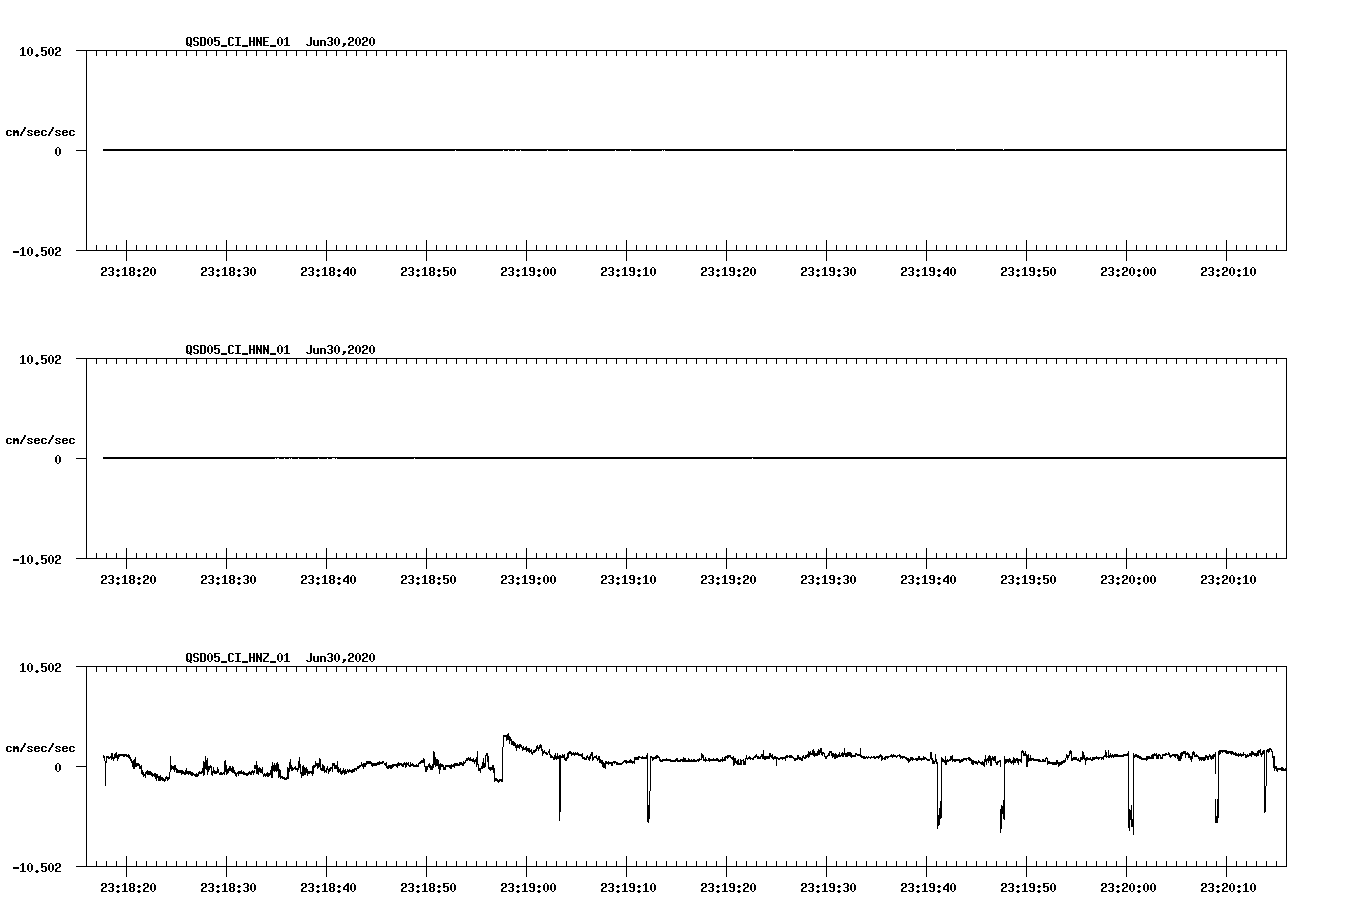The height and width of the screenshot is (924, 1358).
Task: Click 23:18:40 time label under HNE plot
Action: (x=328, y=272)
